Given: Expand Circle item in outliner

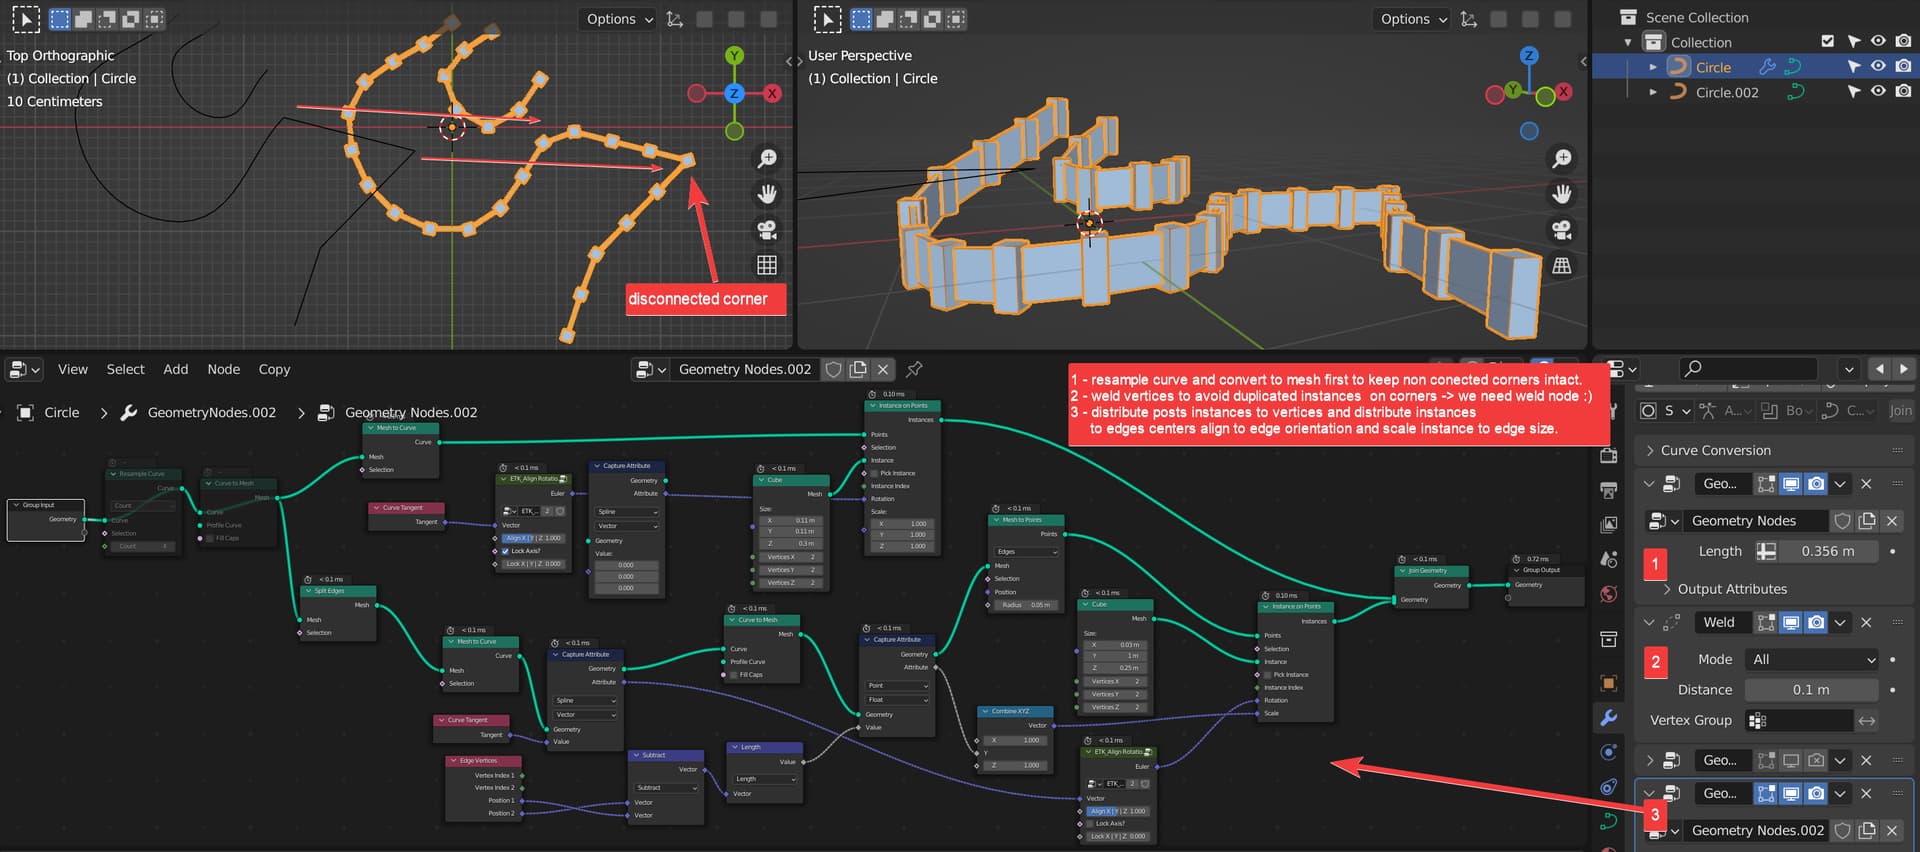Looking at the screenshot, I should click(1653, 67).
